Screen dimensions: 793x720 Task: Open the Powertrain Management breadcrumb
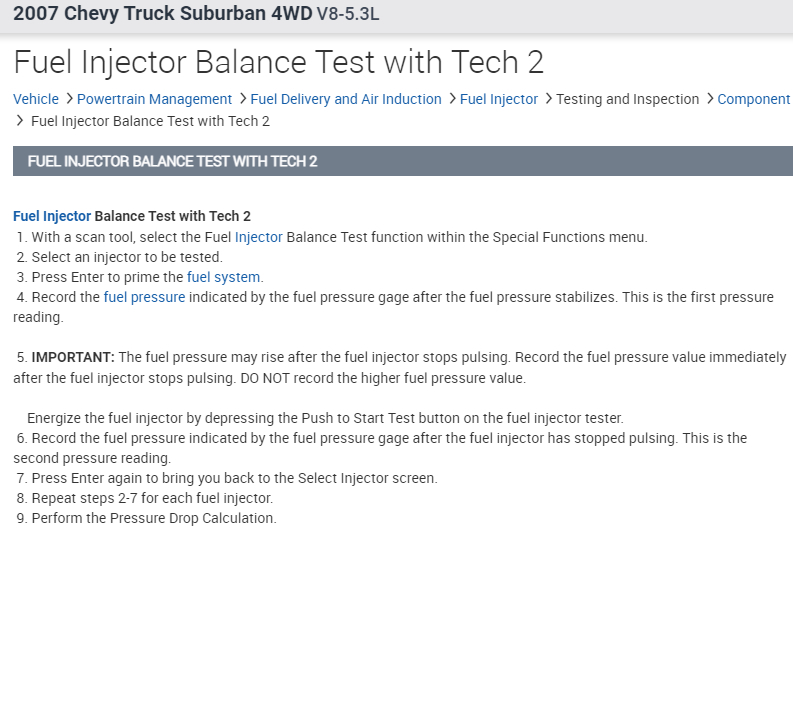tap(154, 99)
